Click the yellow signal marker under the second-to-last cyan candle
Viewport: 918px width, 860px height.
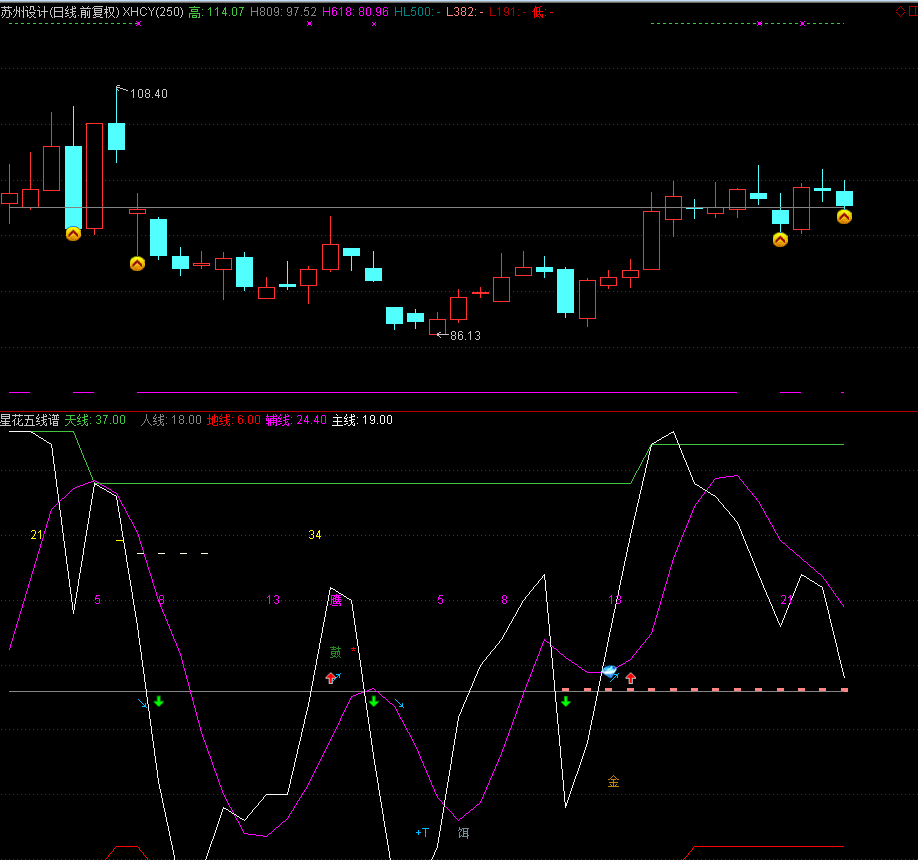[x=780, y=239]
